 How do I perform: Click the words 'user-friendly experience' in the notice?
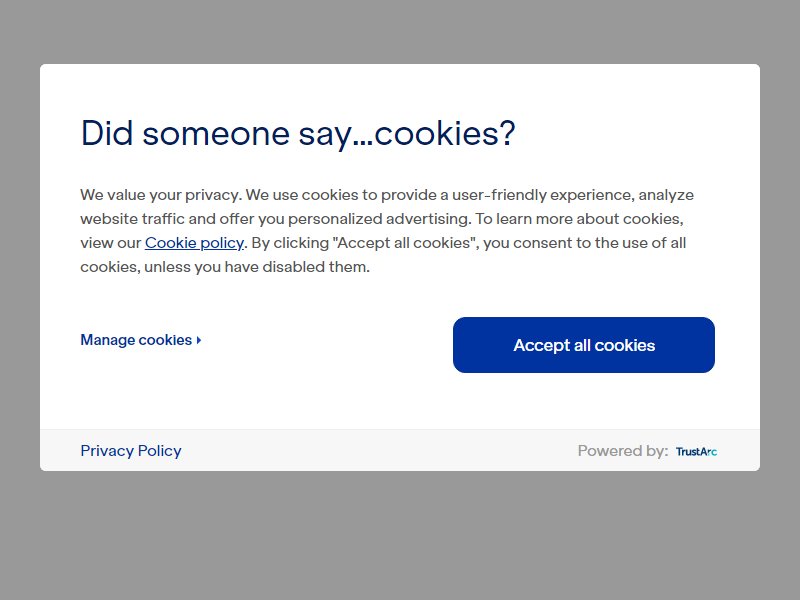[x=543, y=195]
